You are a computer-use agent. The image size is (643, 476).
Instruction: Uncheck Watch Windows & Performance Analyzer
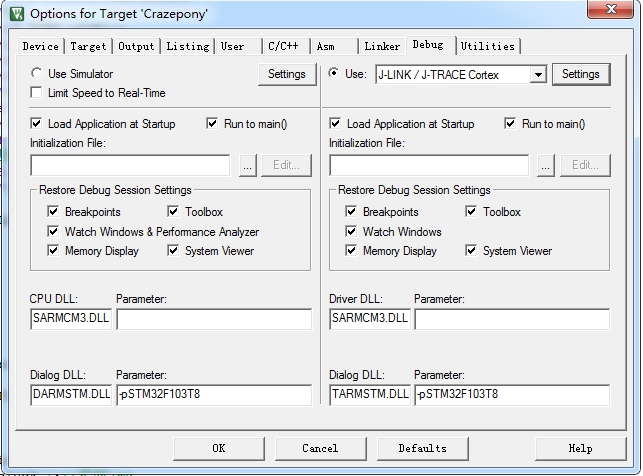point(53,232)
